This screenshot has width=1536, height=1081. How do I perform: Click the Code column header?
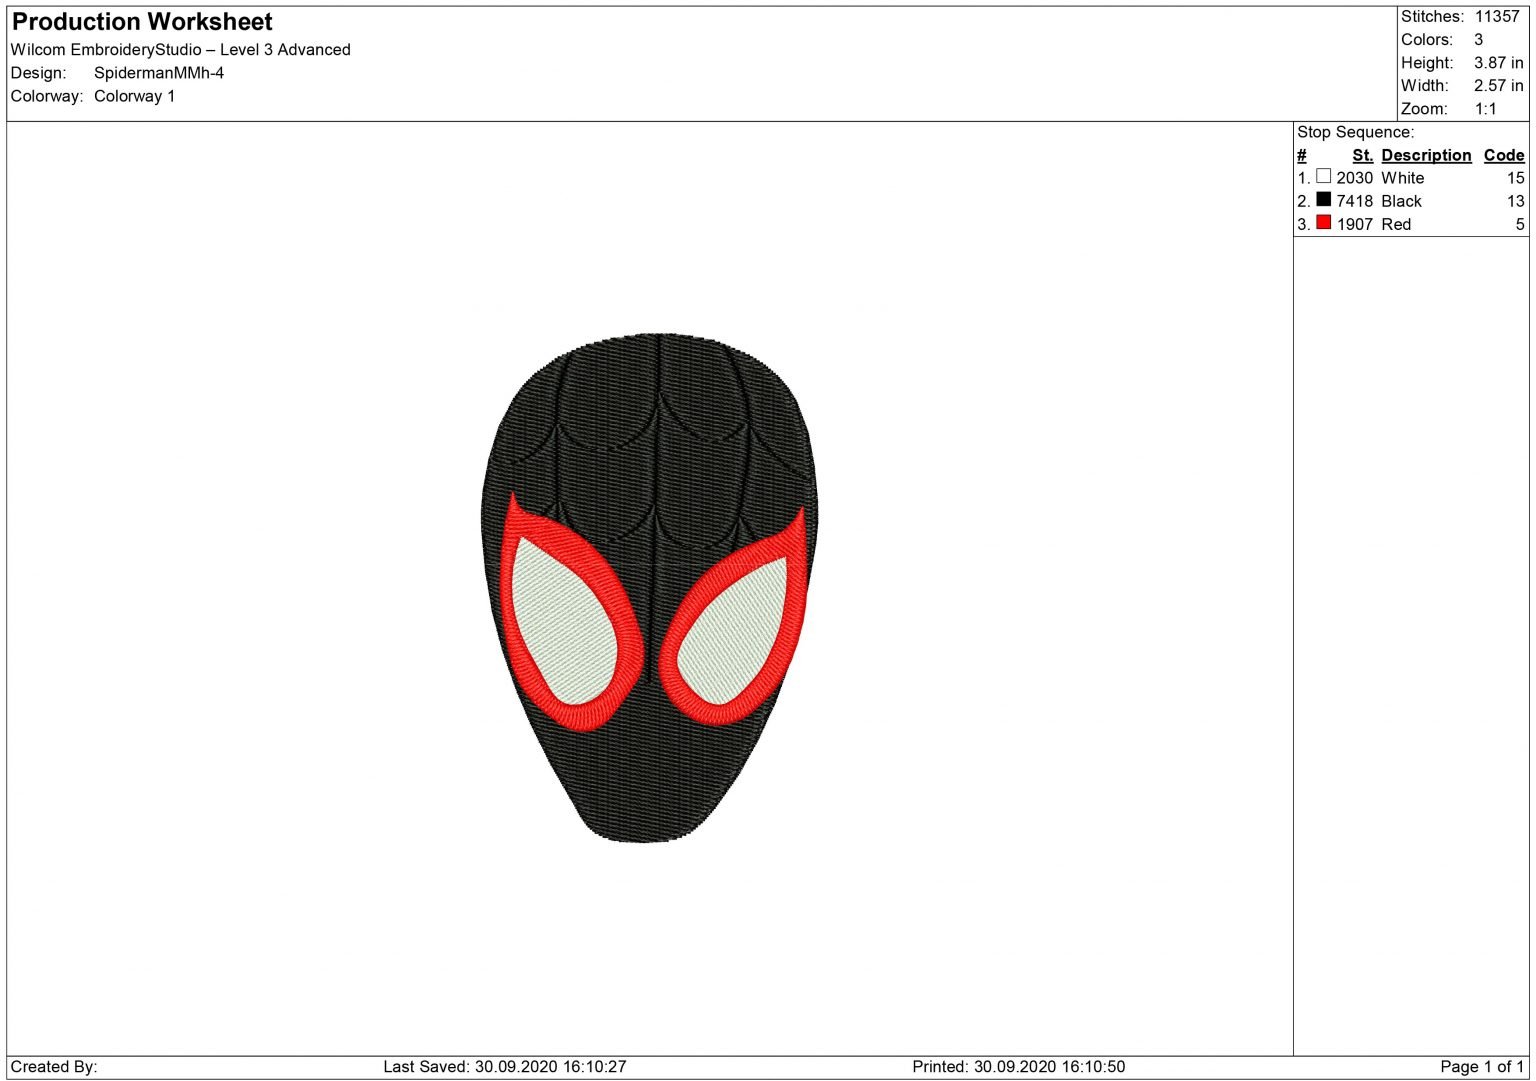[1504, 155]
